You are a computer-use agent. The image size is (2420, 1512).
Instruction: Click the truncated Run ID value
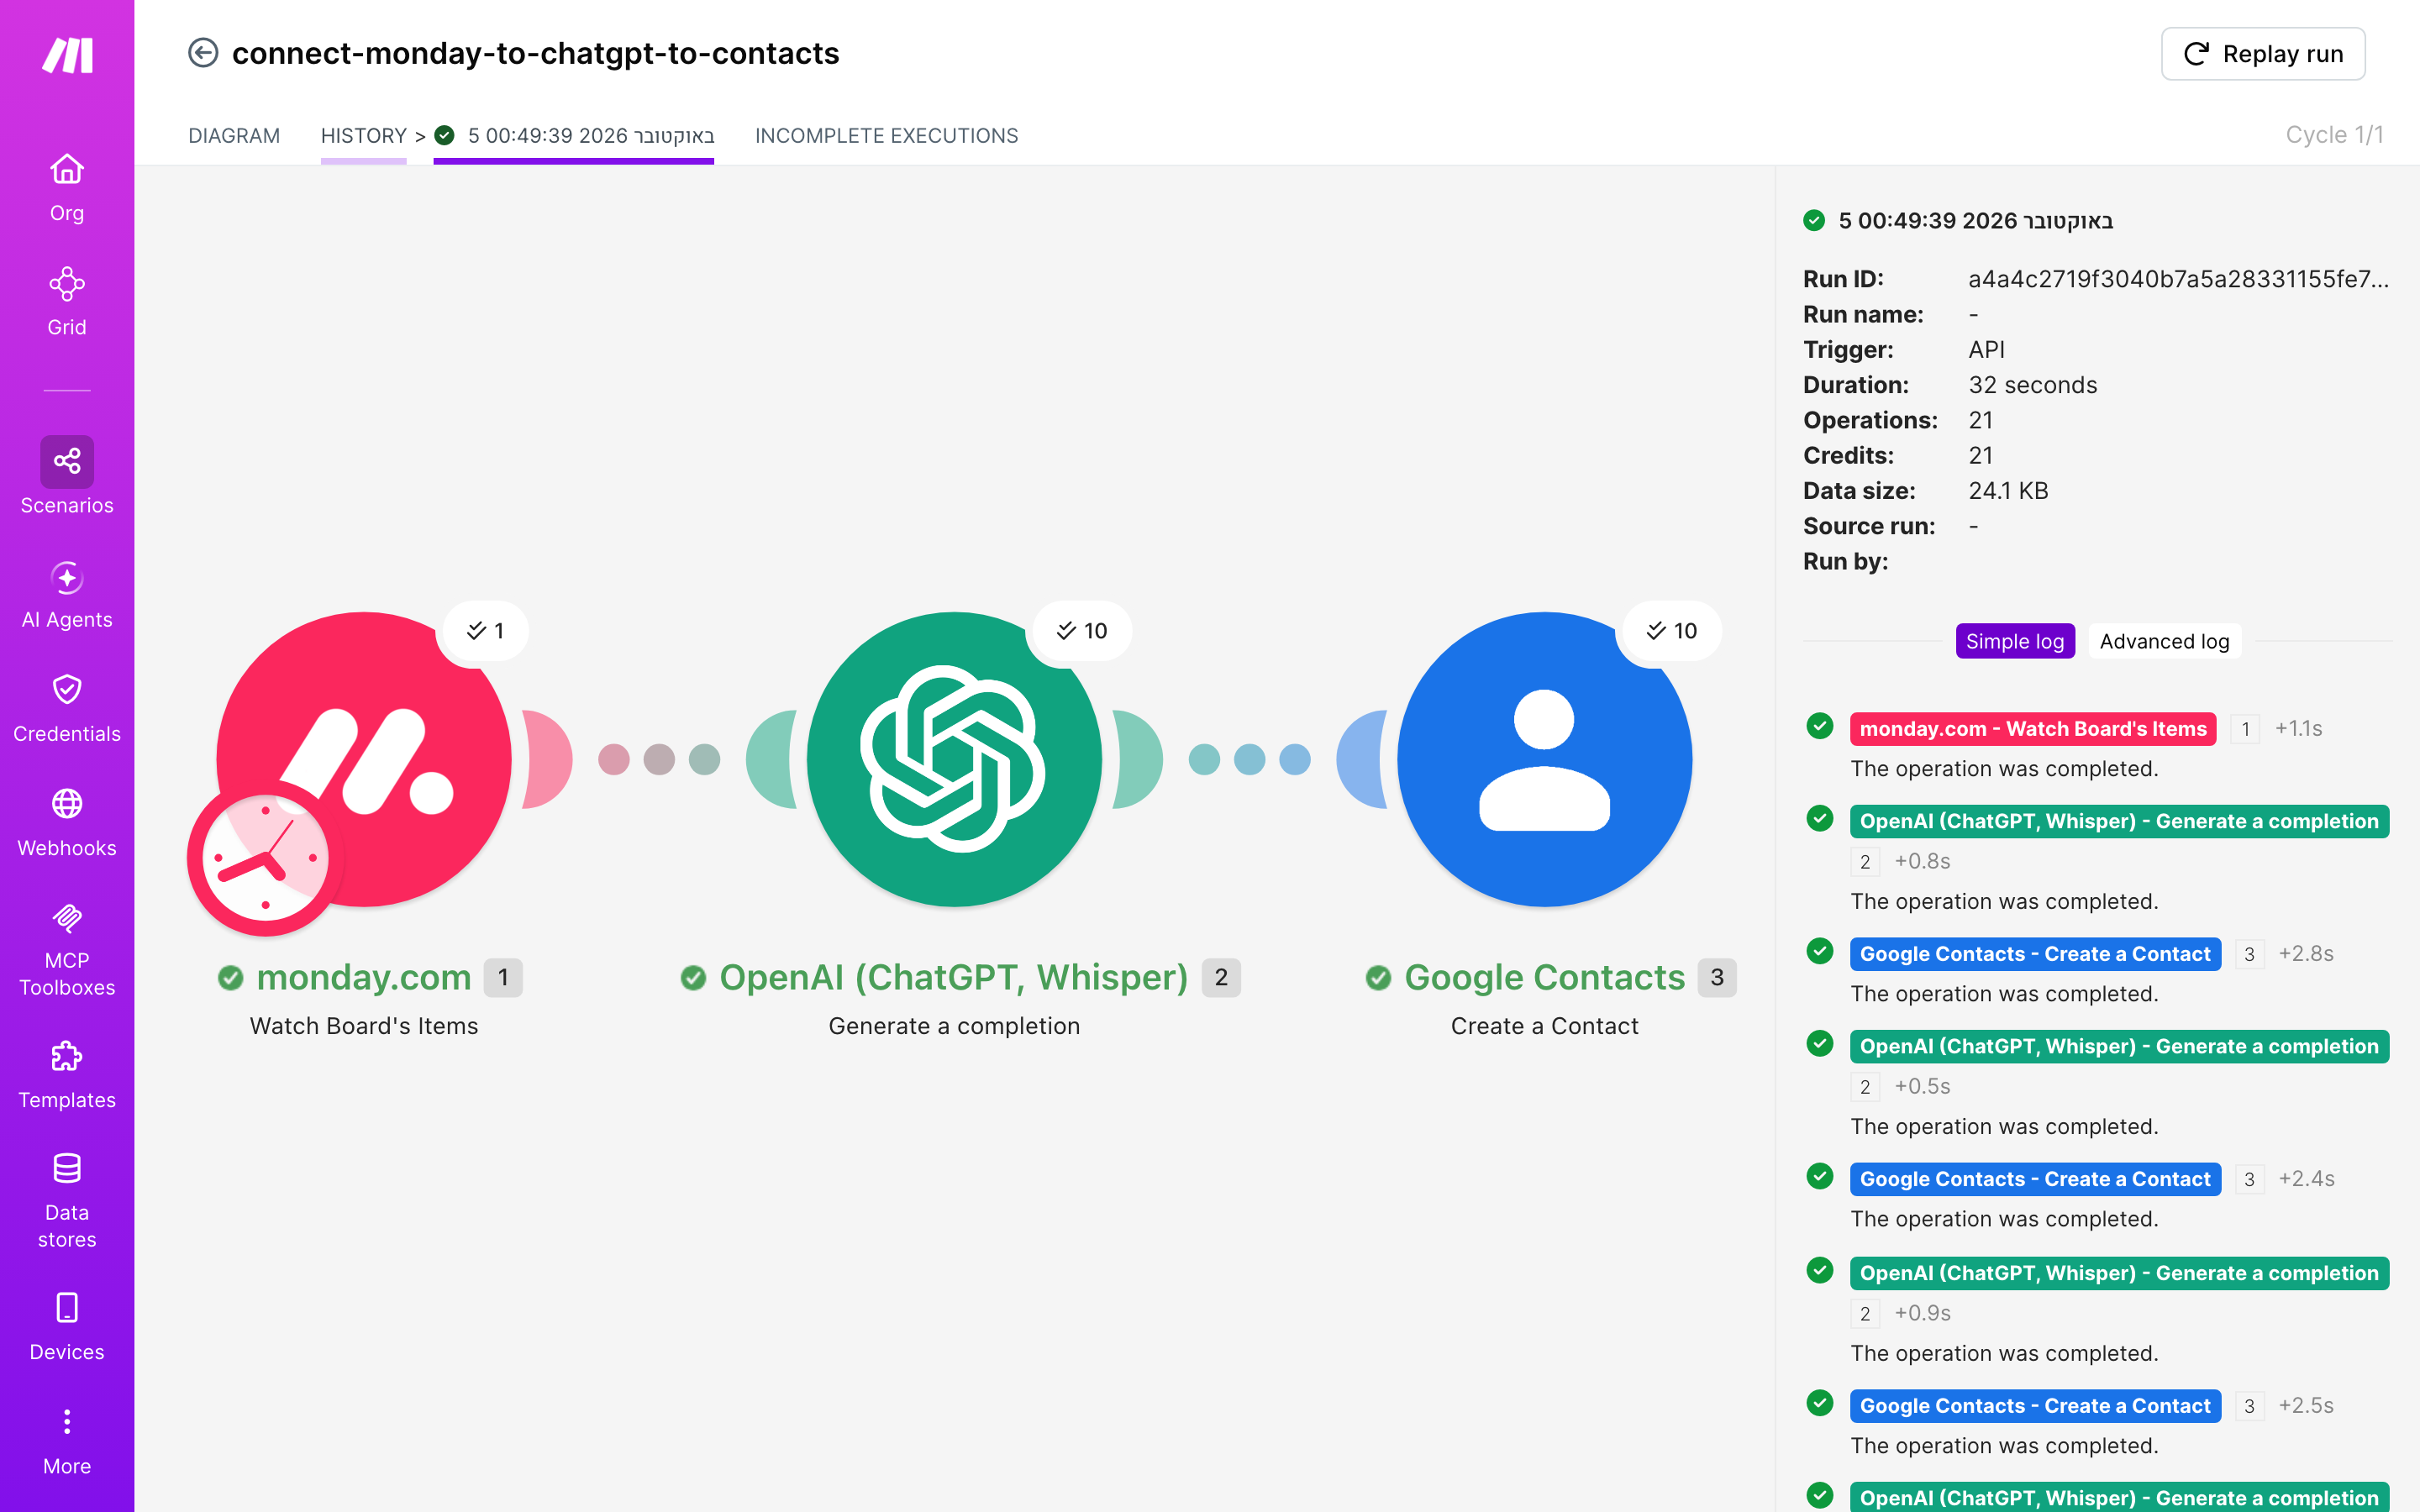(2178, 279)
